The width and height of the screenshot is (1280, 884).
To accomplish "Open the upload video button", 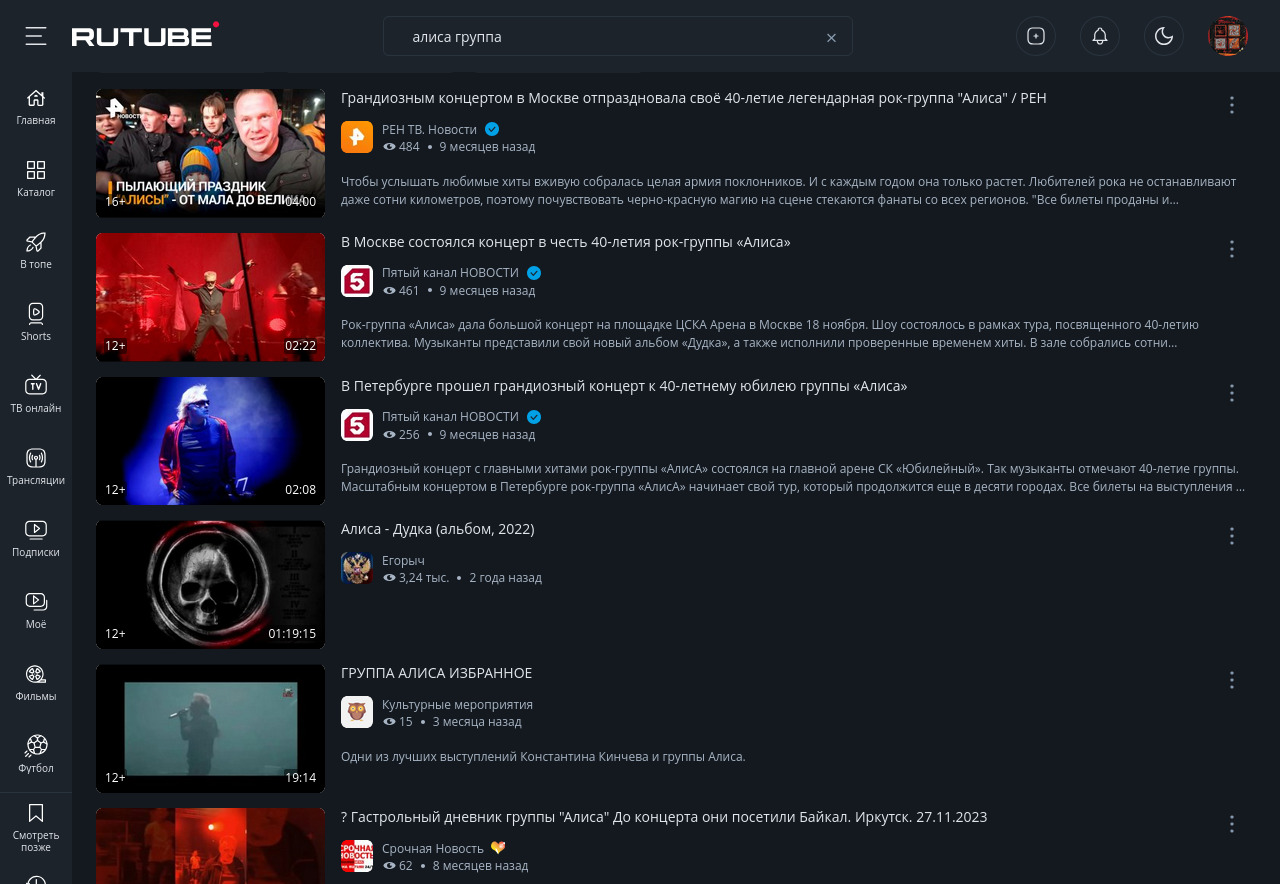I will (x=1036, y=36).
